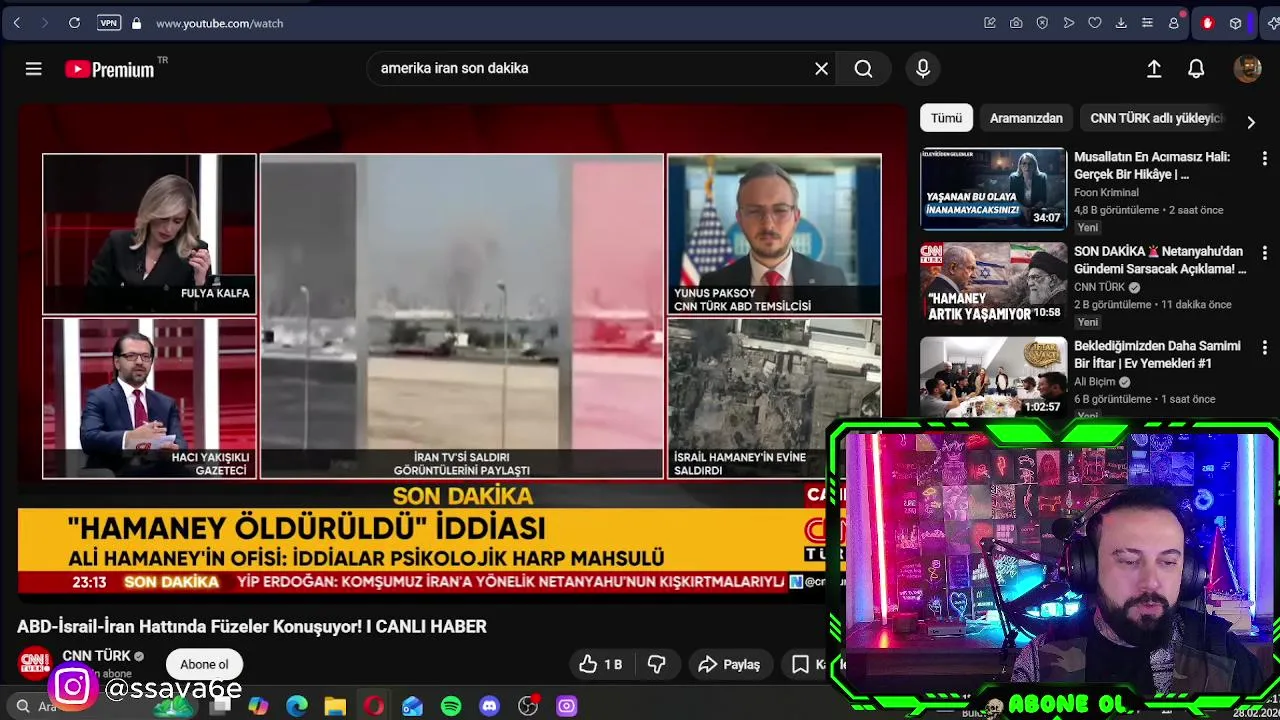Open File Explorer from the taskbar
1280x720 pixels.
tap(335, 706)
